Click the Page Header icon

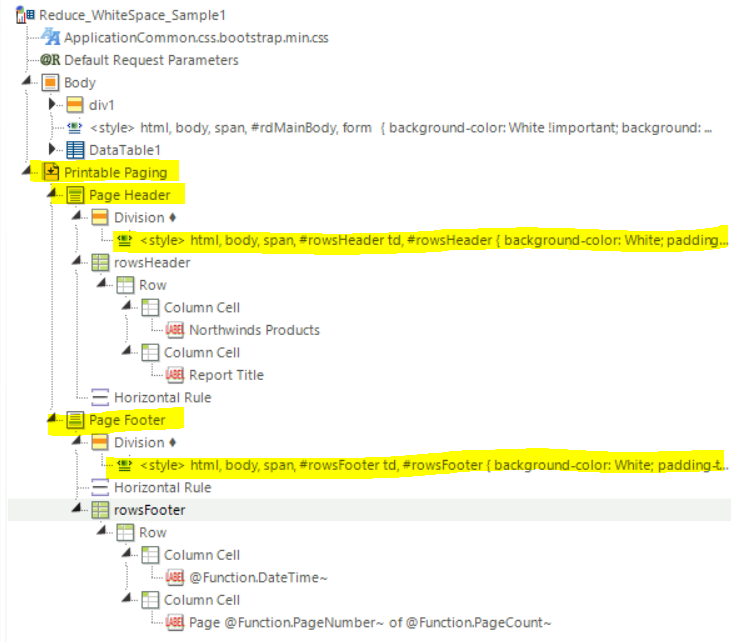point(75,195)
